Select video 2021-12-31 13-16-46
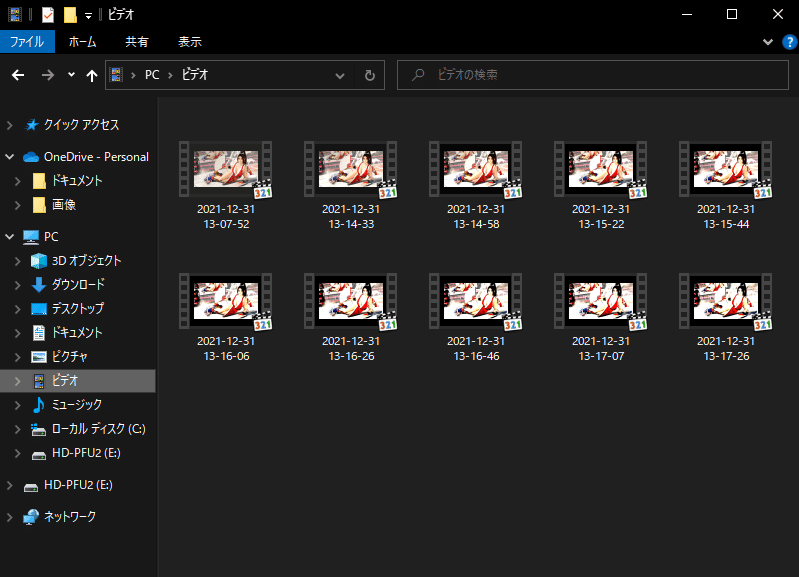799x577 pixels. (476, 318)
